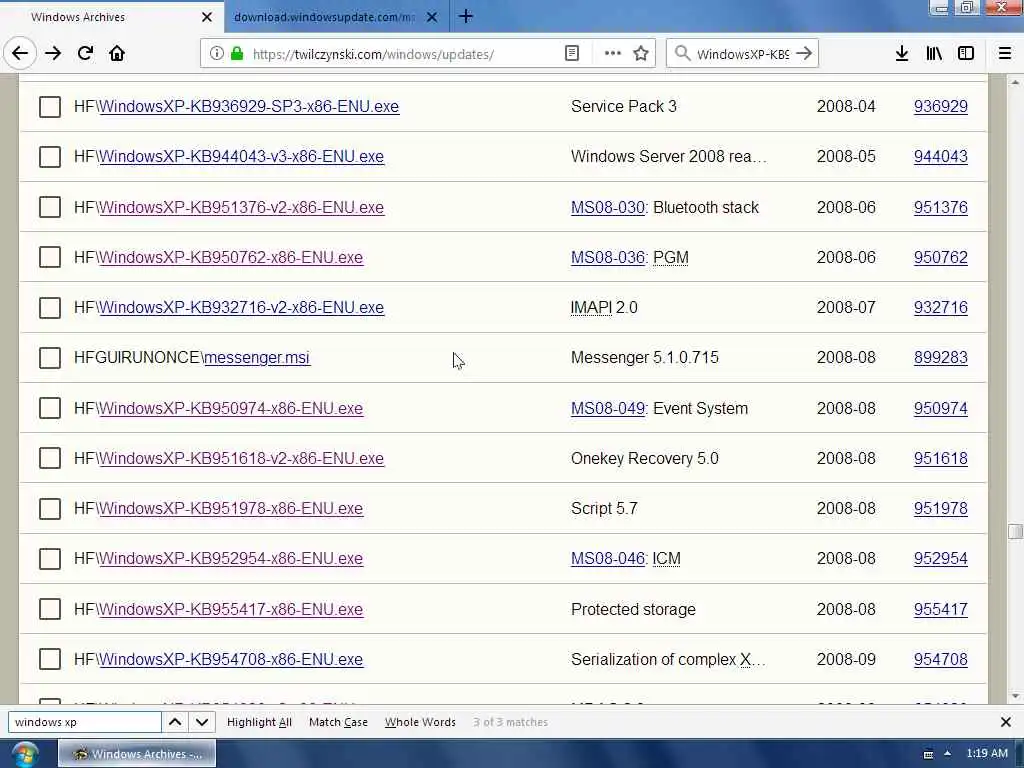Open the Downloads panel arrow
This screenshot has height=768, width=1024.
[x=902, y=54]
